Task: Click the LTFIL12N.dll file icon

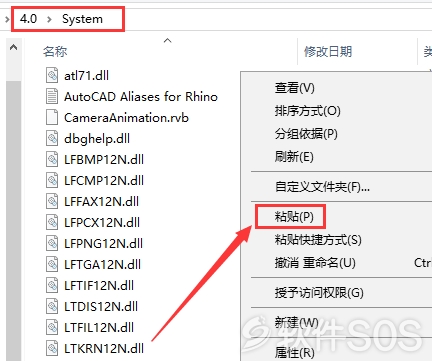Action: pyautogui.click(x=52, y=327)
